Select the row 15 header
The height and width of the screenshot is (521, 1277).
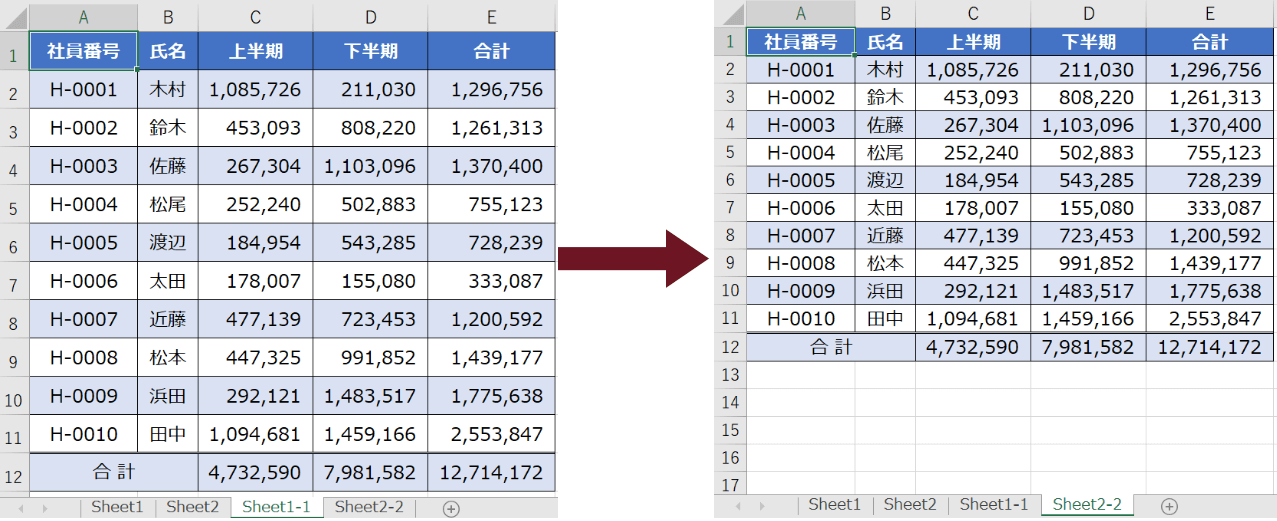(x=730, y=430)
